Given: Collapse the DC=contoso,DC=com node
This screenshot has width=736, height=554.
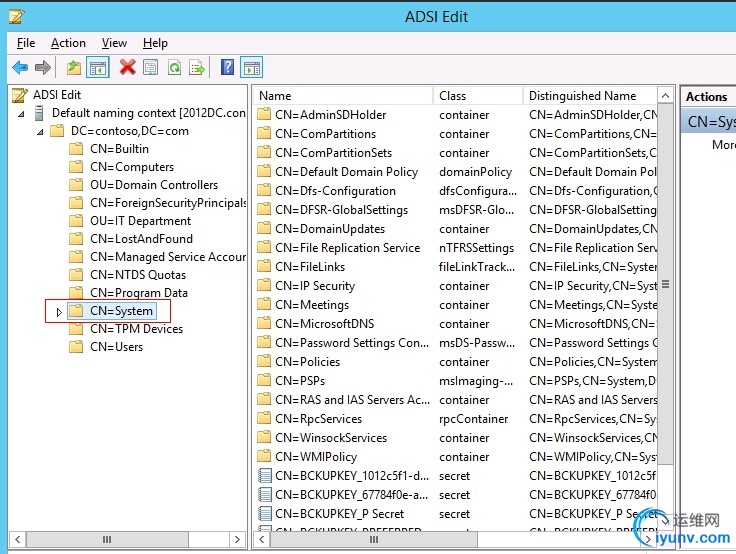Looking at the screenshot, I should click(x=40, y=132).
